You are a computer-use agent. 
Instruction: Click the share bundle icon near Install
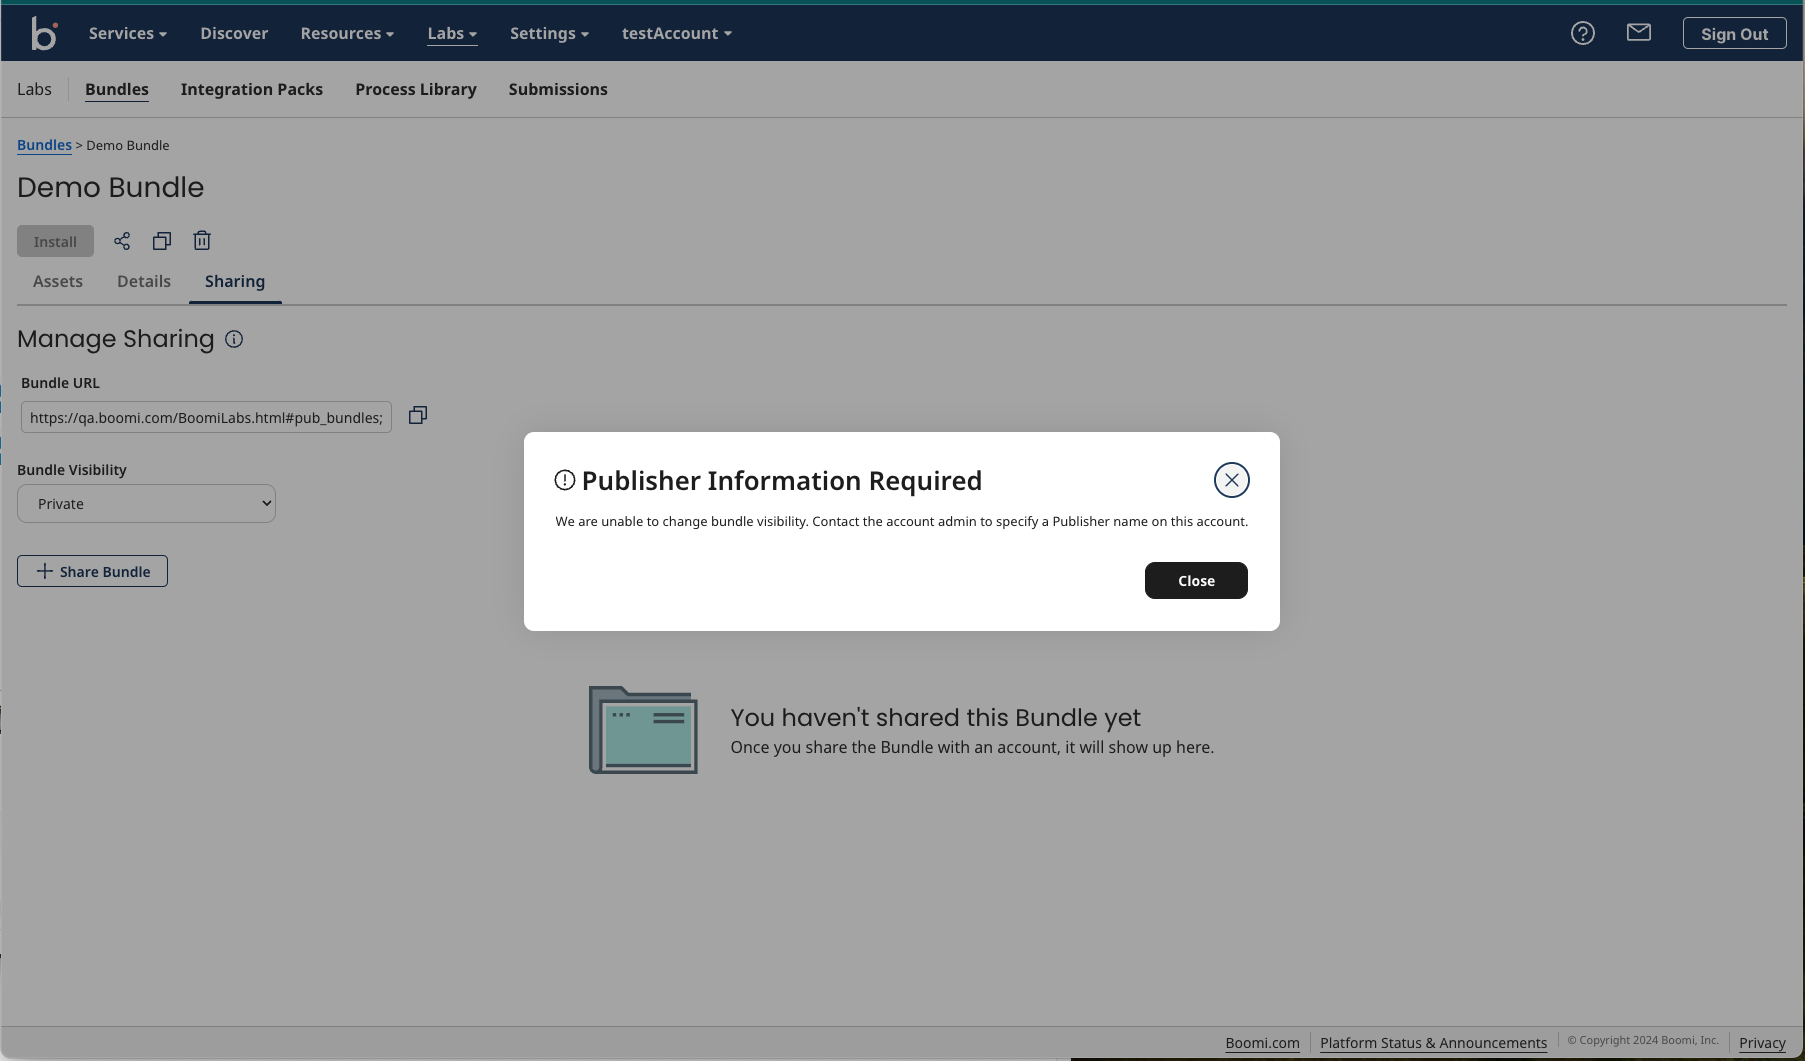122,241
